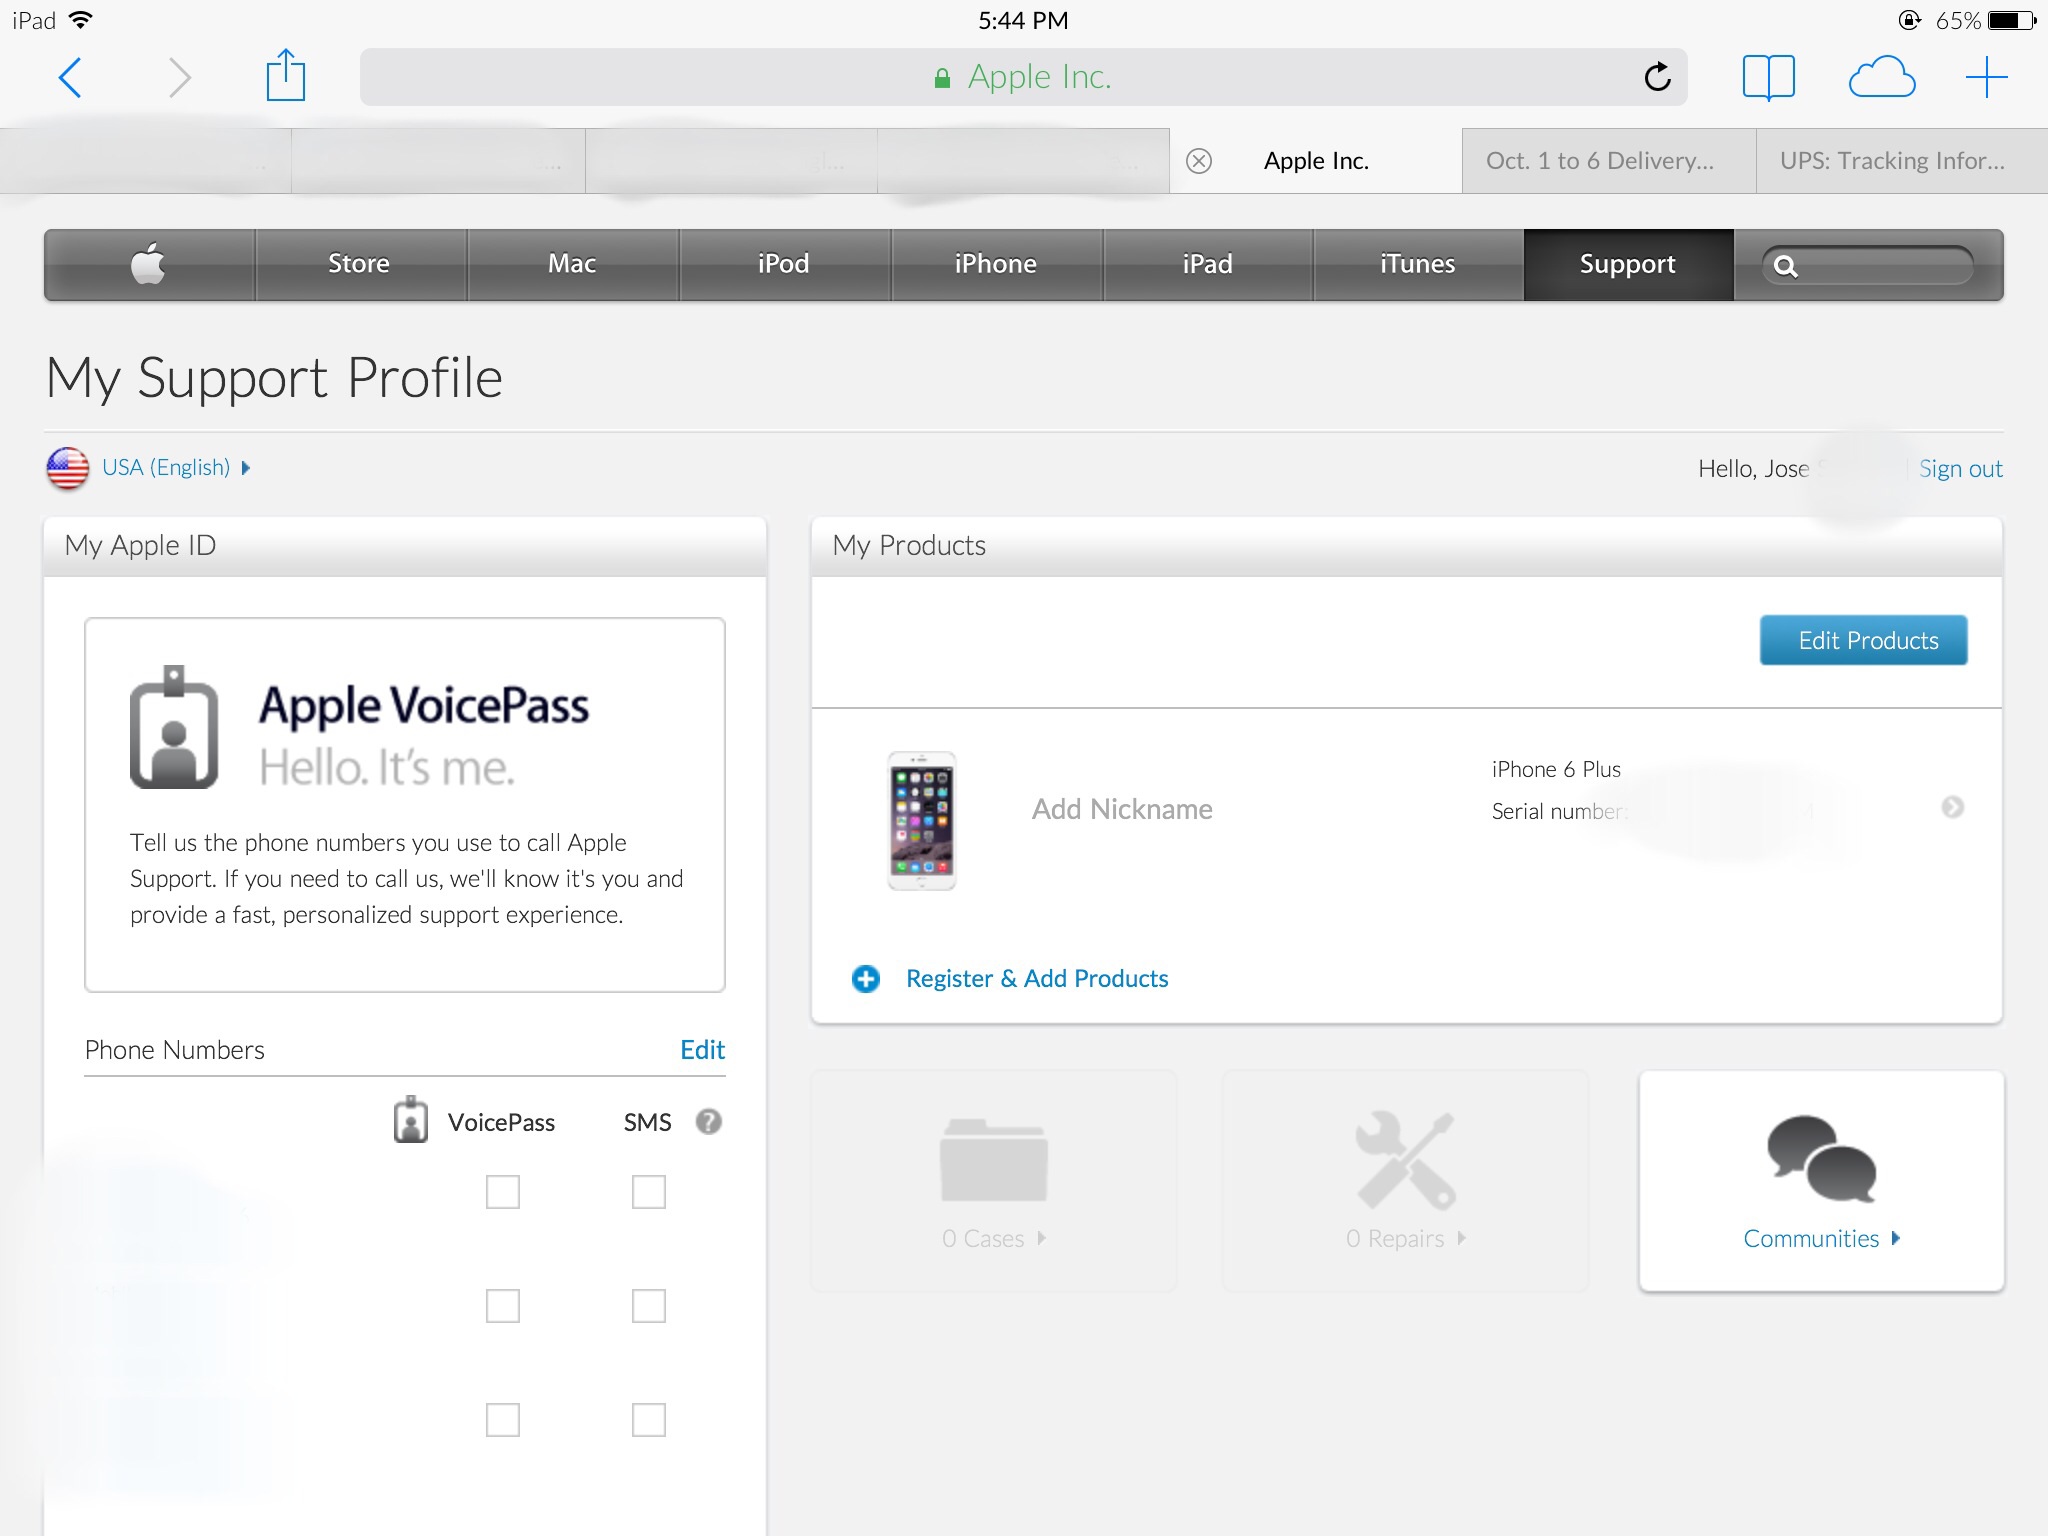This screenshot has width=2048, height=1536.
Task: Click the search magnifier icon in nav bar
Action: [x=1786, y=266]
